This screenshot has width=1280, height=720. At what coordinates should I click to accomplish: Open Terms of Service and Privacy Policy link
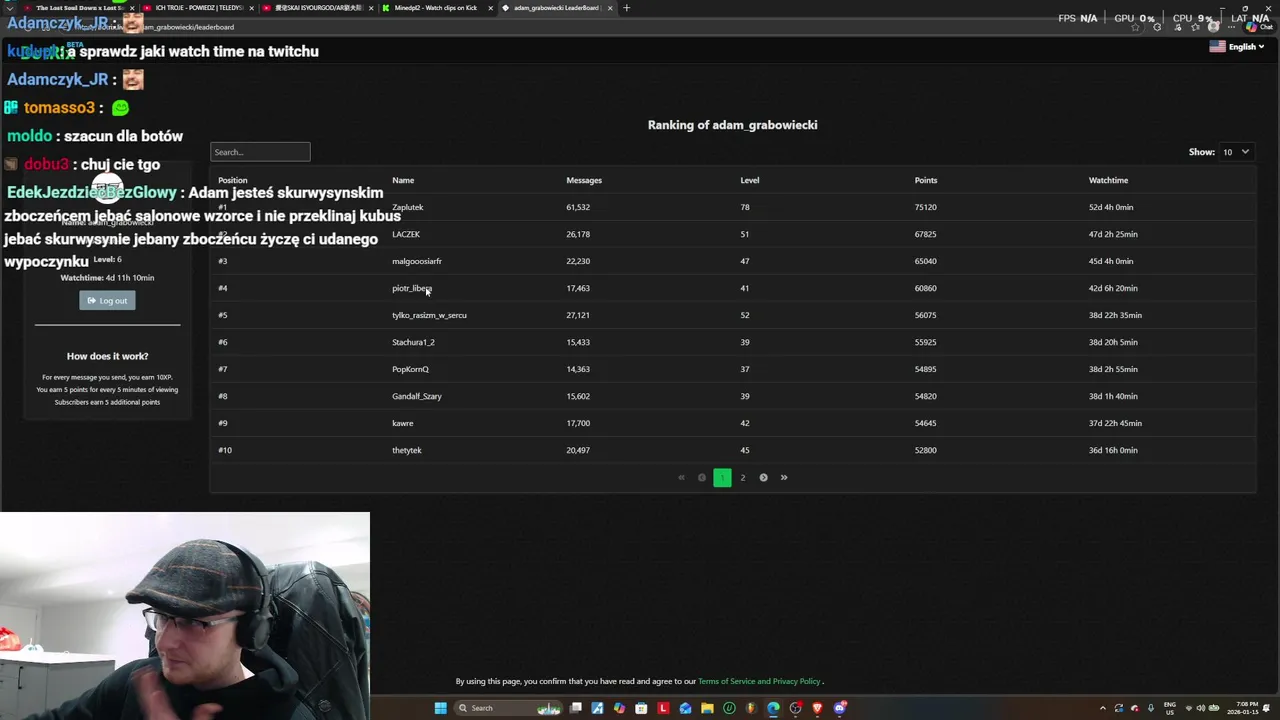coord(759,681)
